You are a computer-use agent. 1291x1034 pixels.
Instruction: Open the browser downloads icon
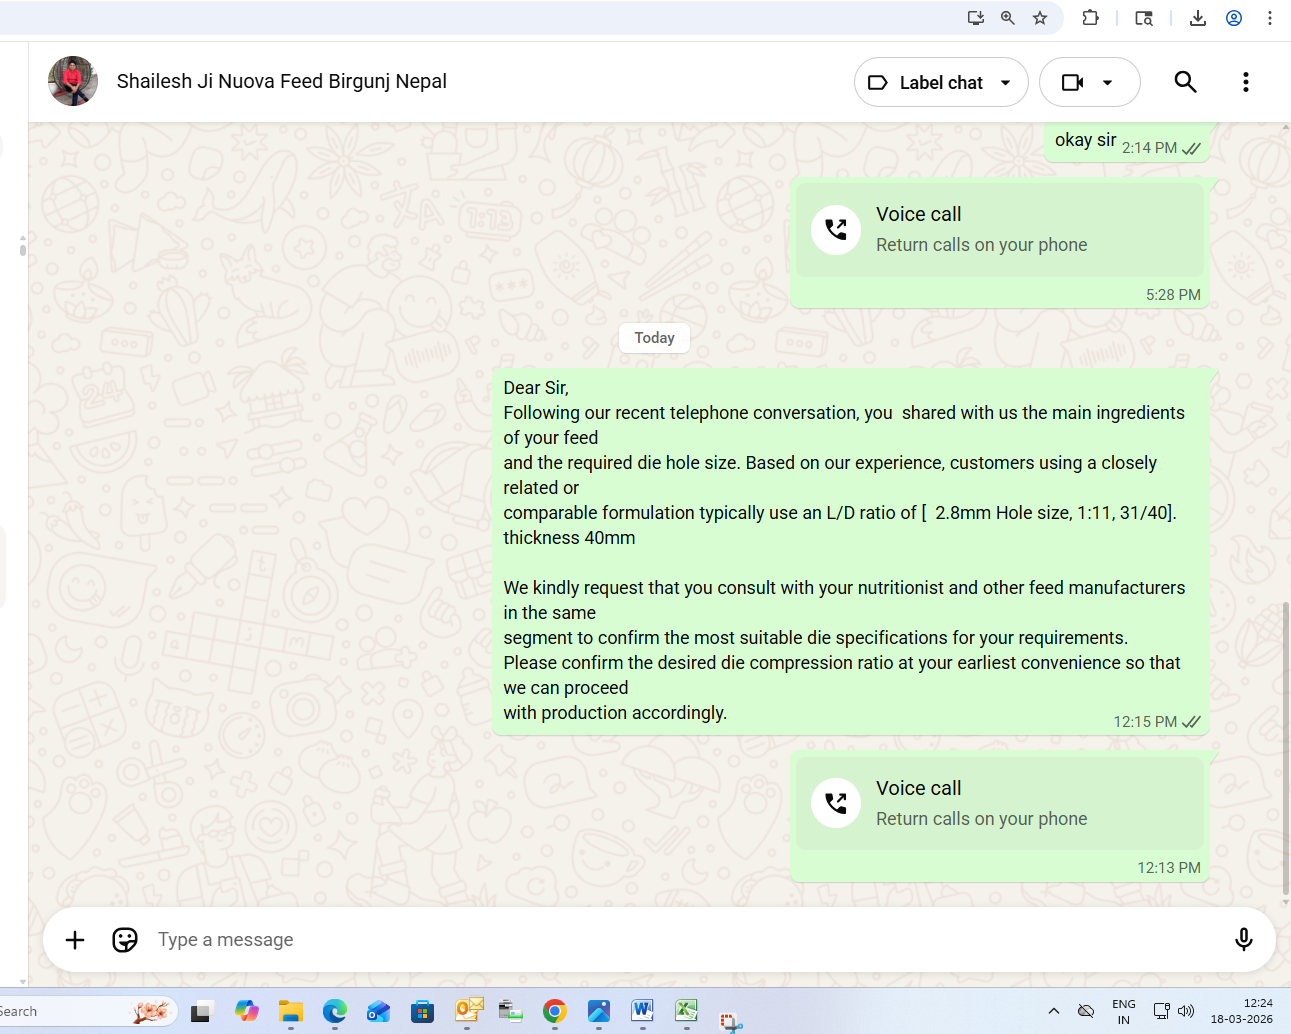[1198, 18]
